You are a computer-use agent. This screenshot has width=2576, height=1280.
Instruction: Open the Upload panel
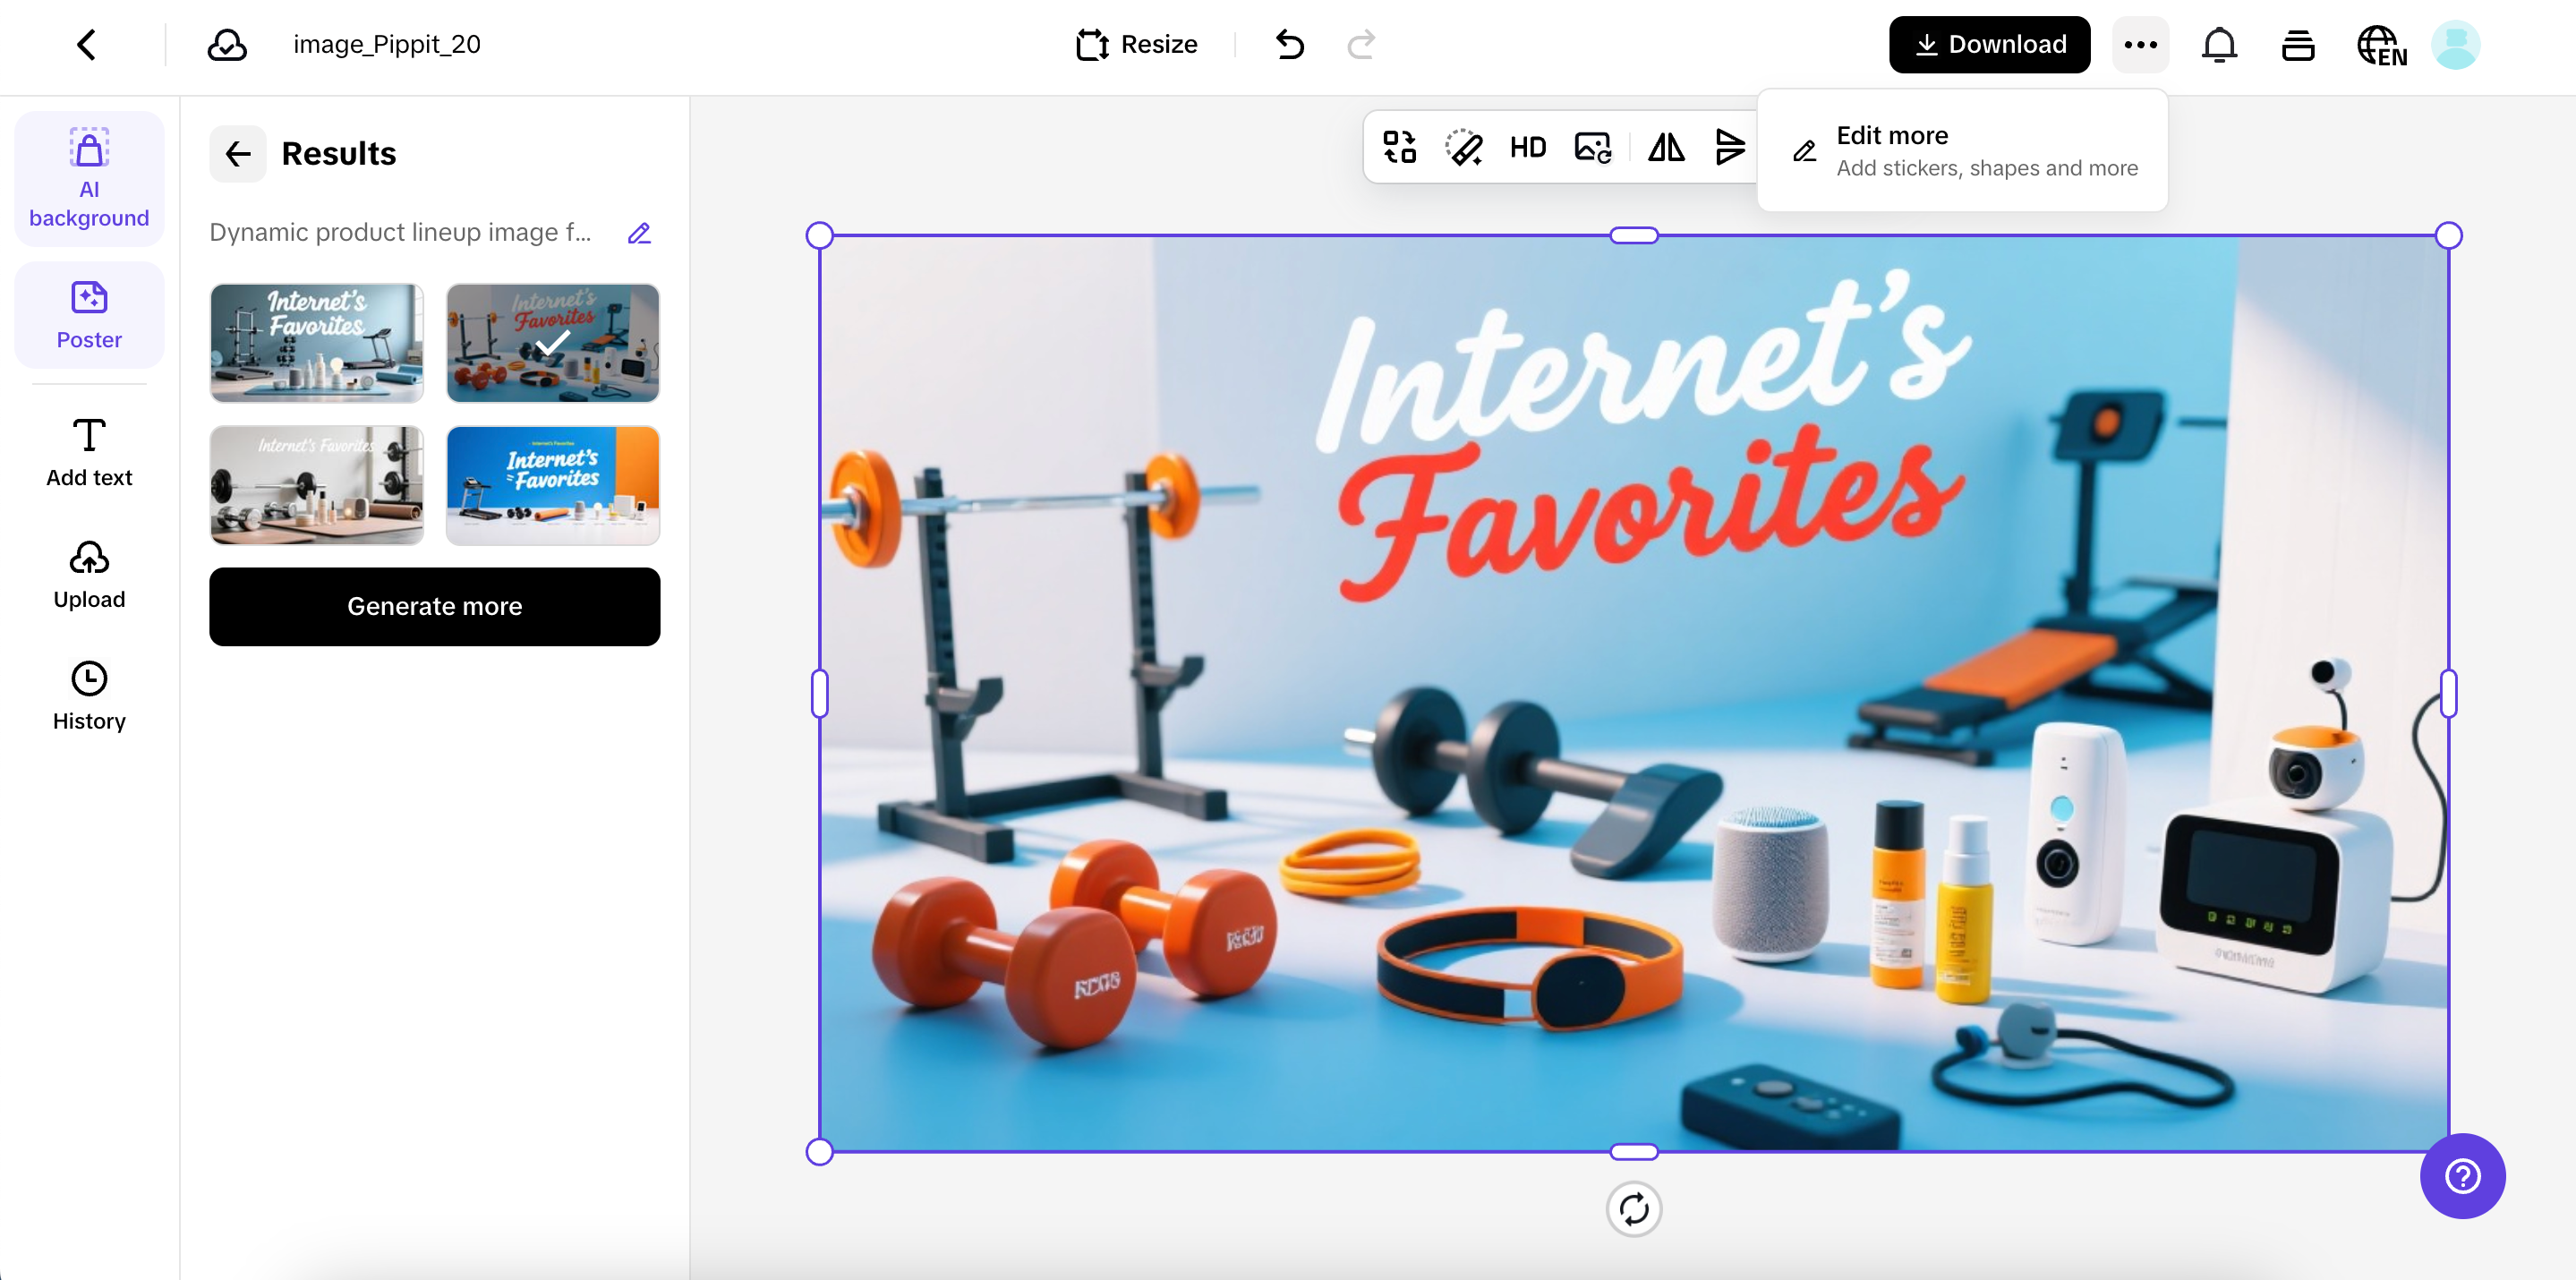tap(88, 574)
